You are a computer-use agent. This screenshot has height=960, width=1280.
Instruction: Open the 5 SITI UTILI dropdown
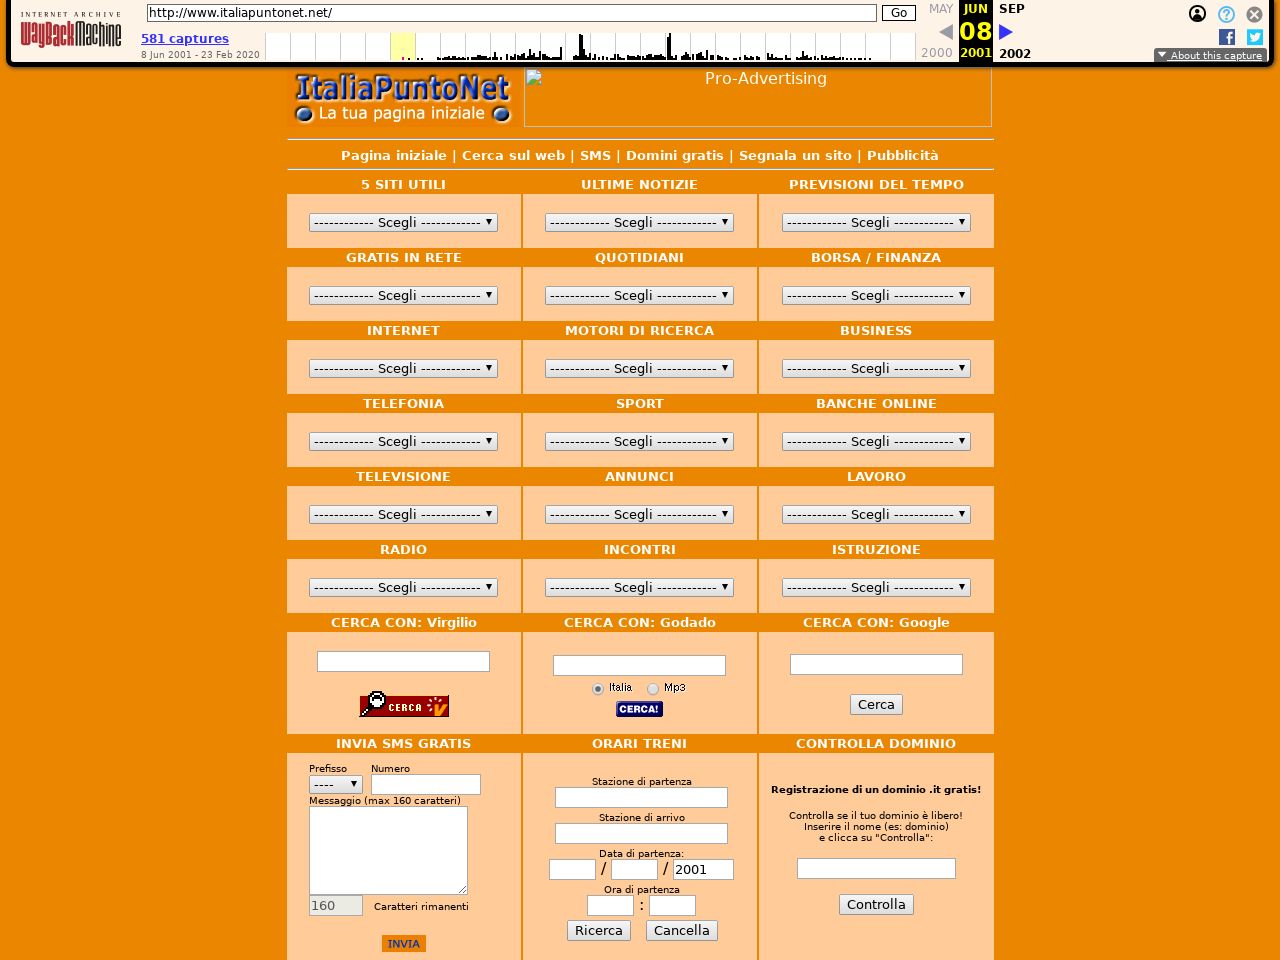tap(403, 223)
